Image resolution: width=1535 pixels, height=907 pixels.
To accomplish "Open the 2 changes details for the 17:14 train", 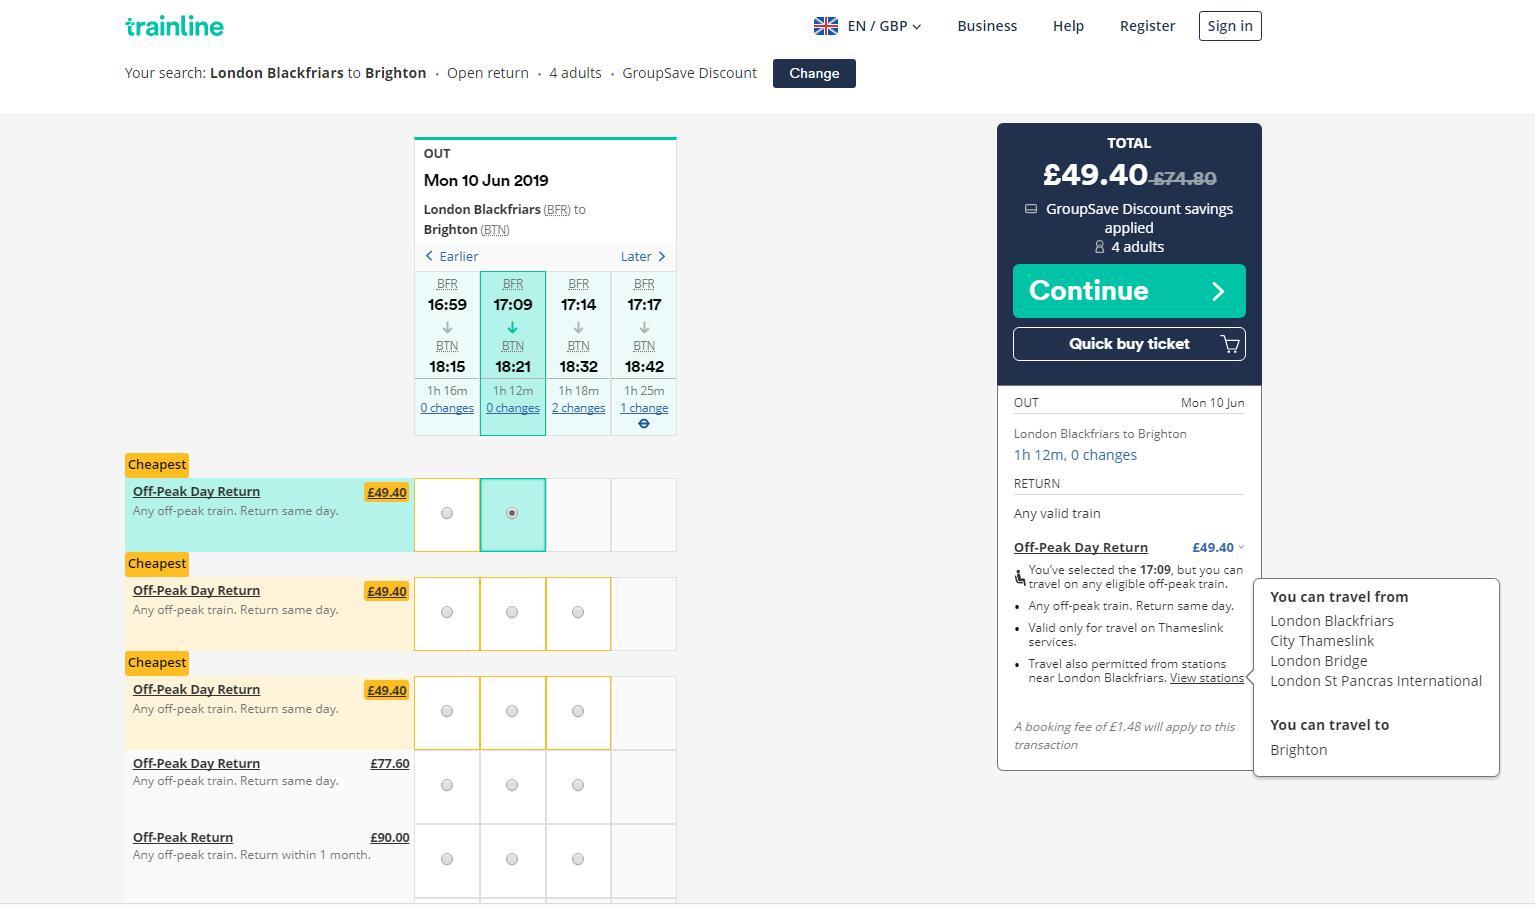I will [578, 408].
